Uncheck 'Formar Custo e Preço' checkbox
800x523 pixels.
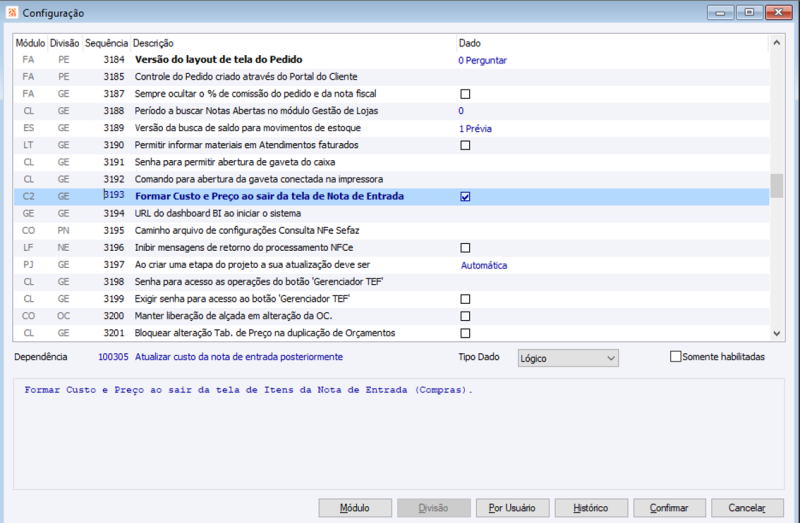465,196
